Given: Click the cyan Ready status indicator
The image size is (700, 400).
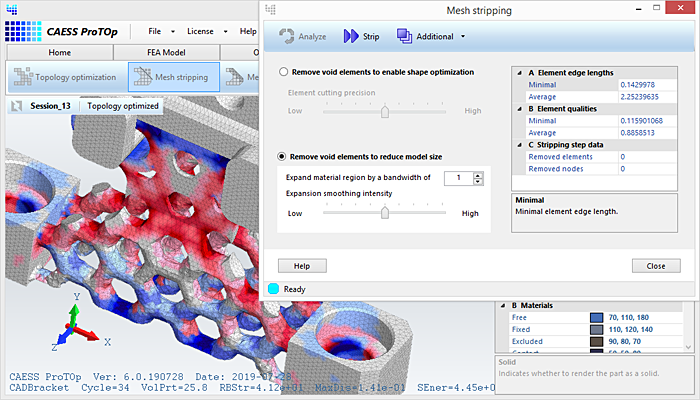Looking at the screenshot, I should click(x=275, y=289).
